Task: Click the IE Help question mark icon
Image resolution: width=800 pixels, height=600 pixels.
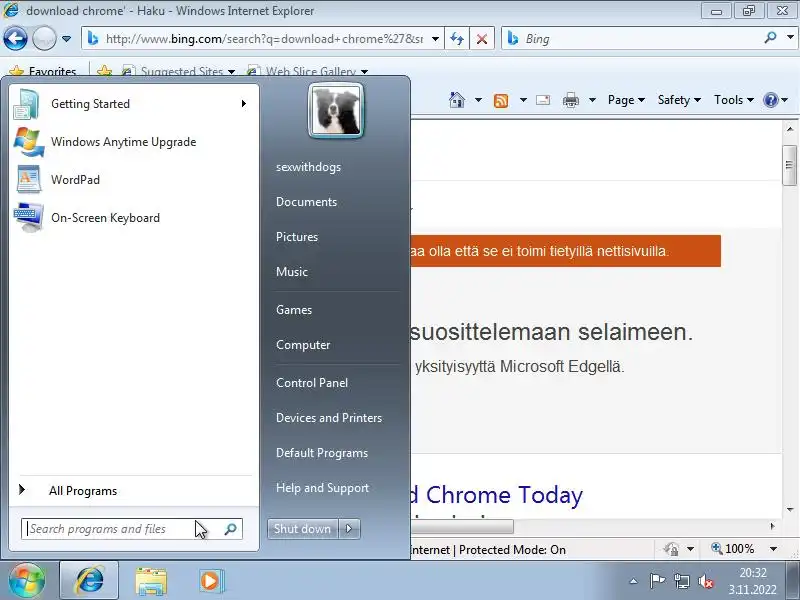Action: [770, 100]
